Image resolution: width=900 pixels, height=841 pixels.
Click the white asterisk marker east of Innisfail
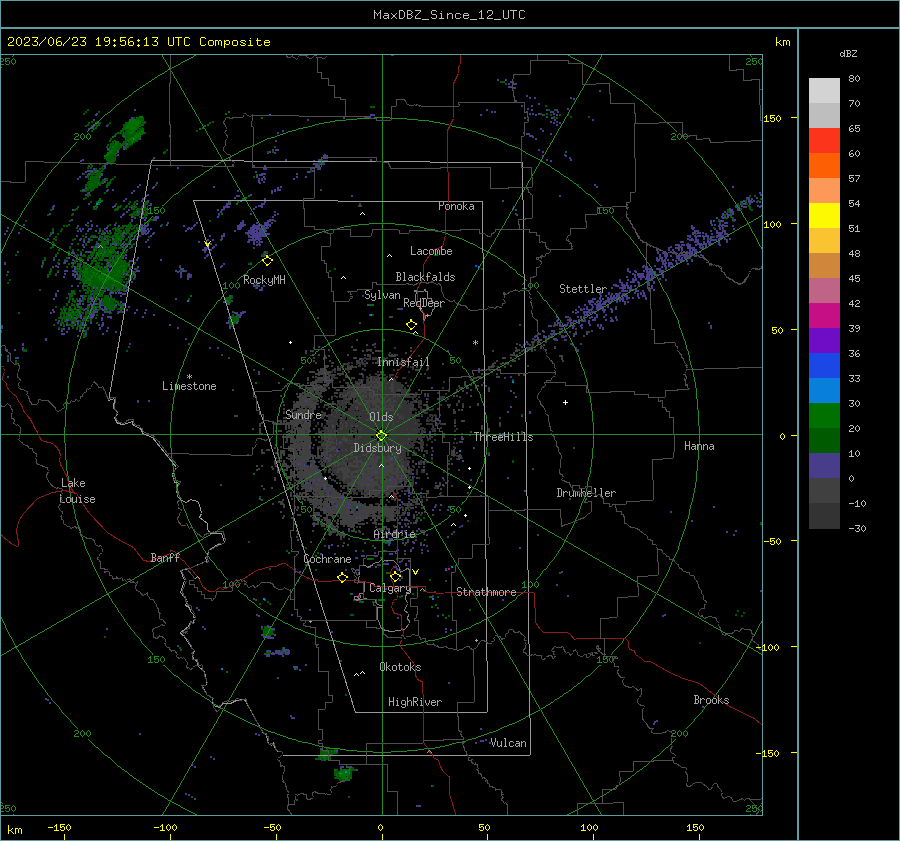click(475, 343)
